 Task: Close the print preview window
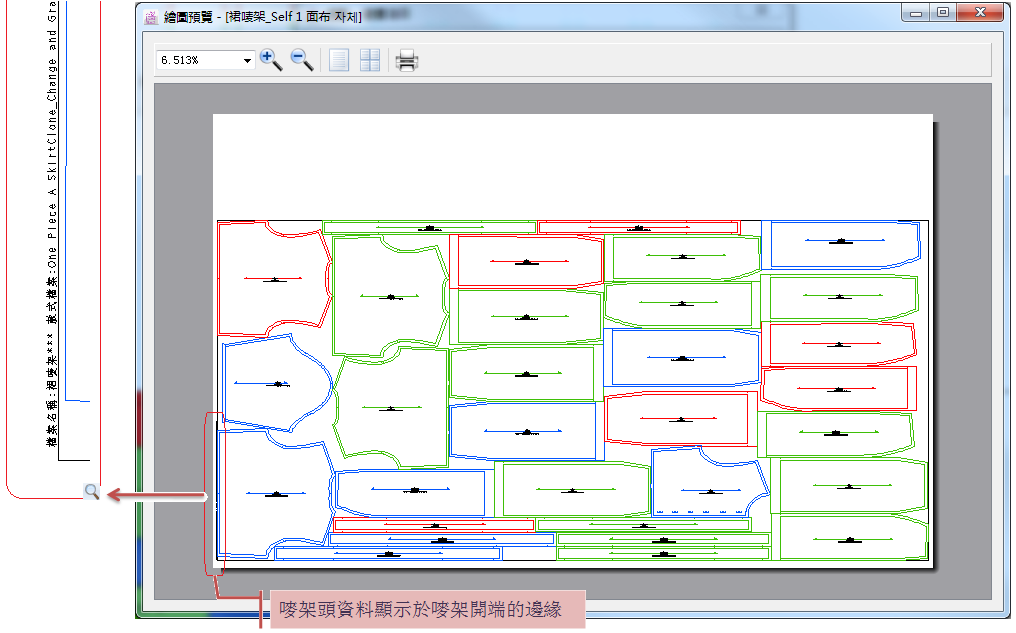[x=978, y=12]
